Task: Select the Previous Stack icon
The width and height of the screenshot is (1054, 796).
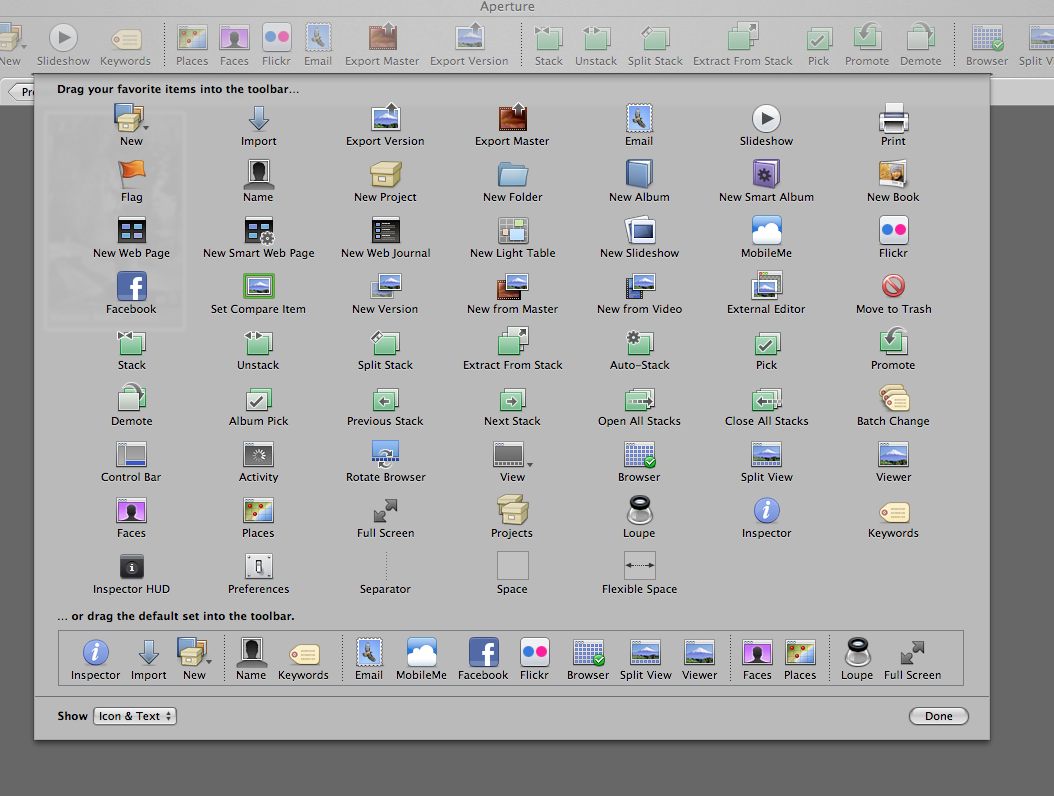Action: point(385,399)
